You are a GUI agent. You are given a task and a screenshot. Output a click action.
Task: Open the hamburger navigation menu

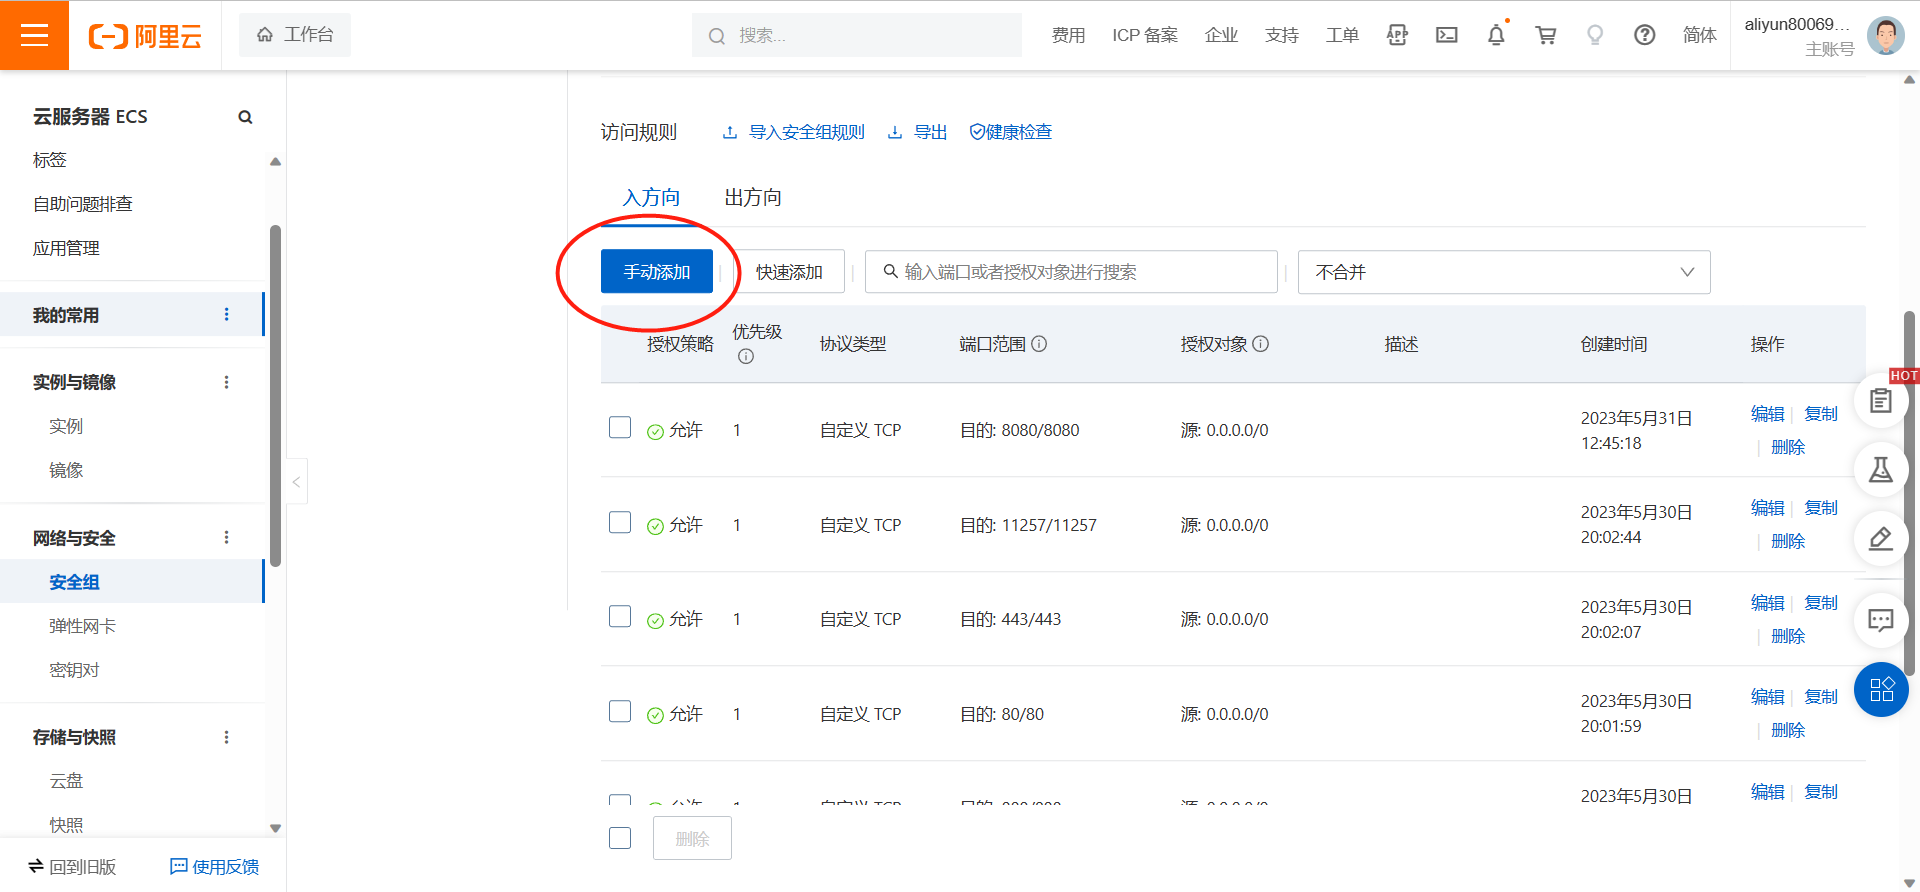(x=34, y=36)
